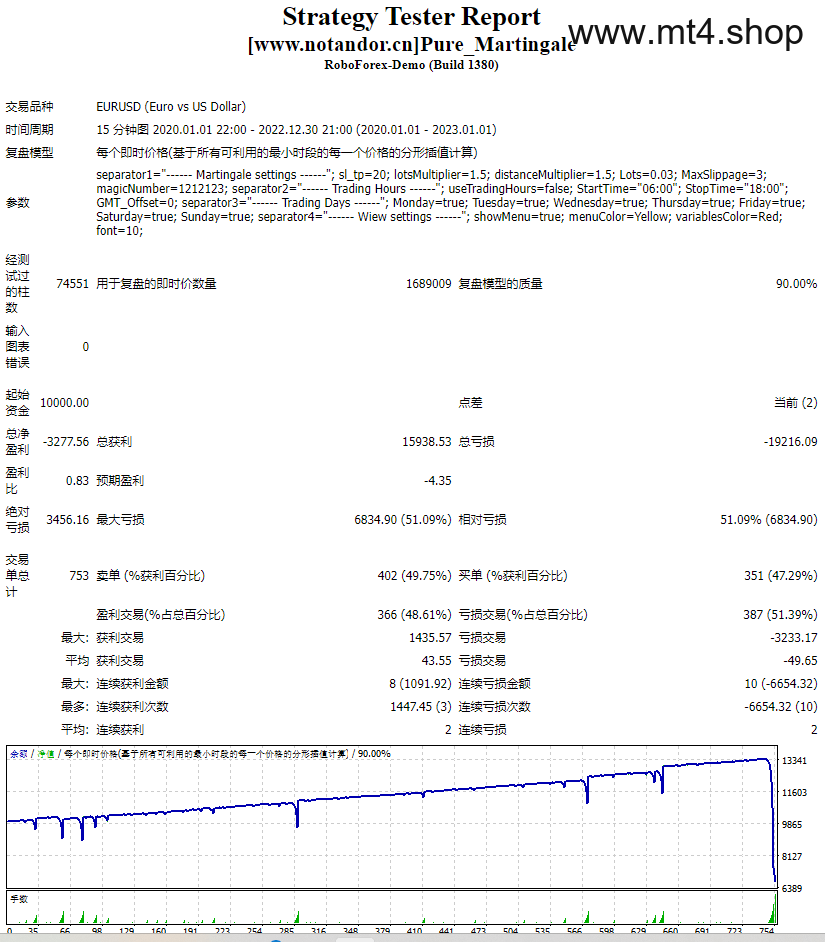Click the bars in test value 74551

(72, 284)
